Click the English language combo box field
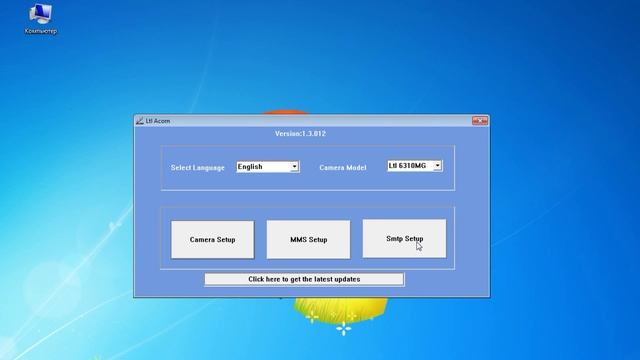 pos(268,167)
